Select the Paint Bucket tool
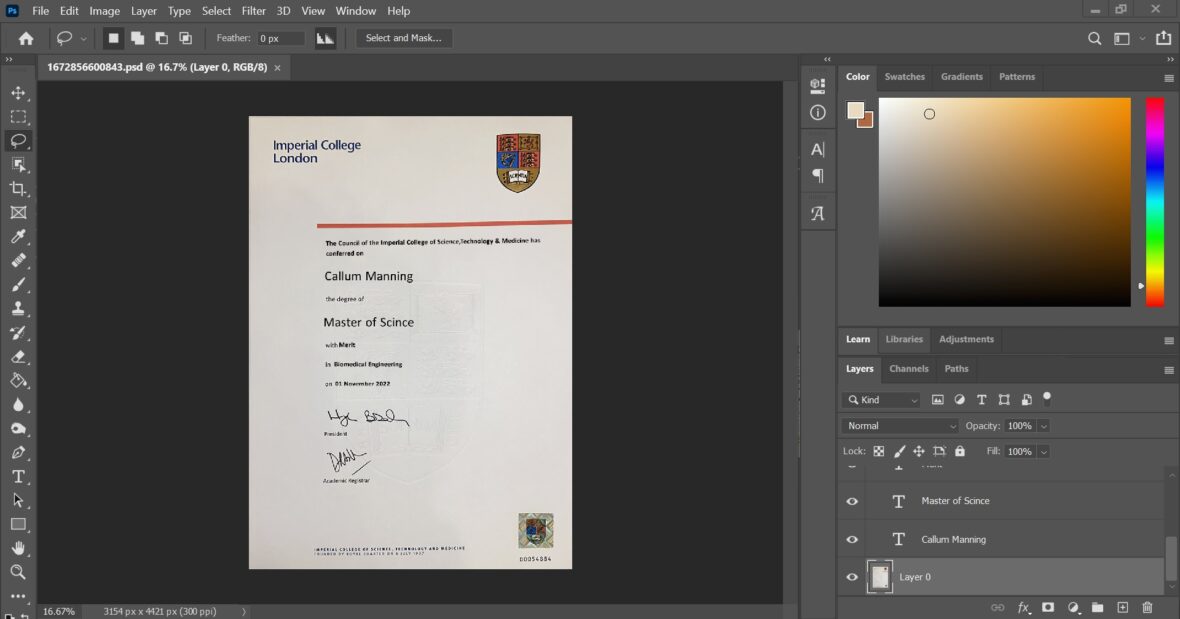 (x=18, y=381)
